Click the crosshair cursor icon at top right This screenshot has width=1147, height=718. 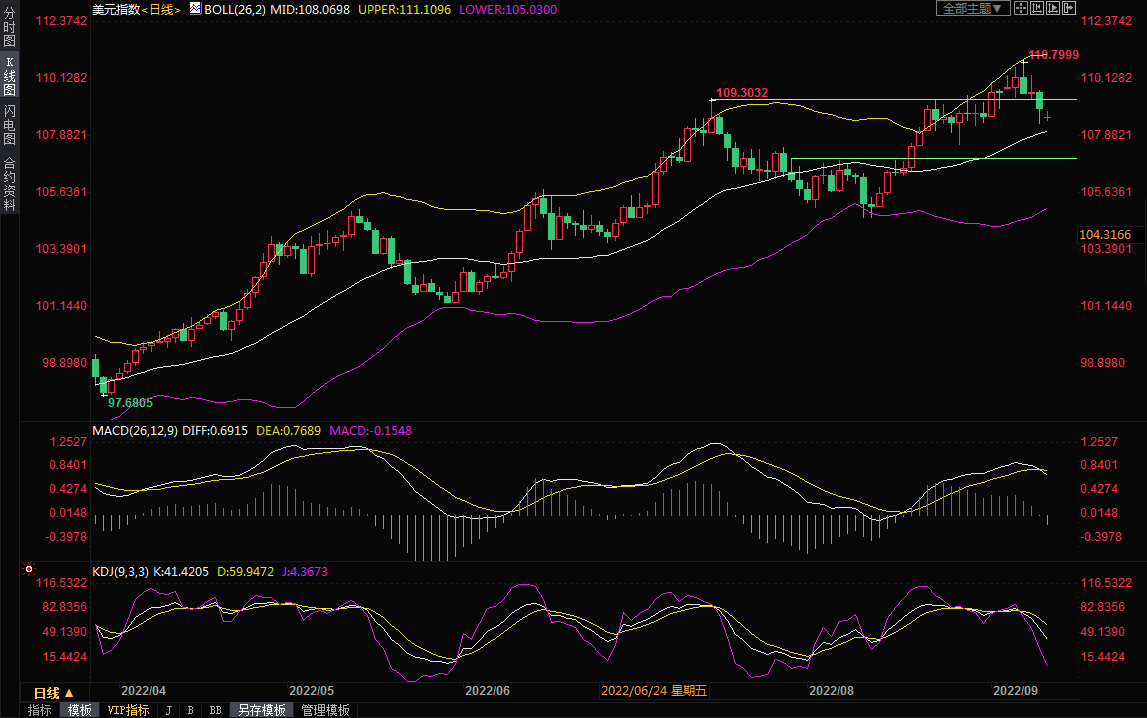[x=1021, y=8]
